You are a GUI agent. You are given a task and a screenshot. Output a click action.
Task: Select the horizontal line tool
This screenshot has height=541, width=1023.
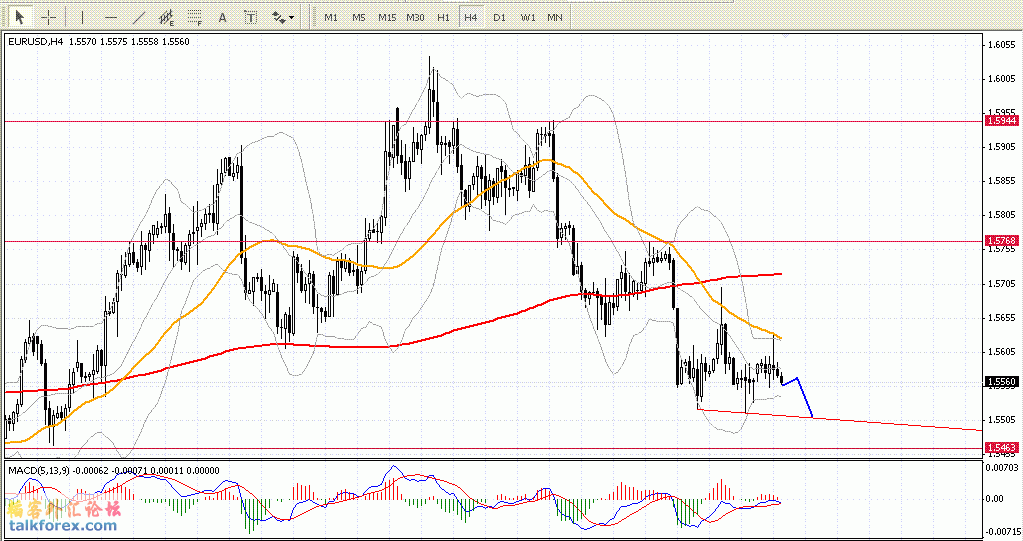coord(110,17)
